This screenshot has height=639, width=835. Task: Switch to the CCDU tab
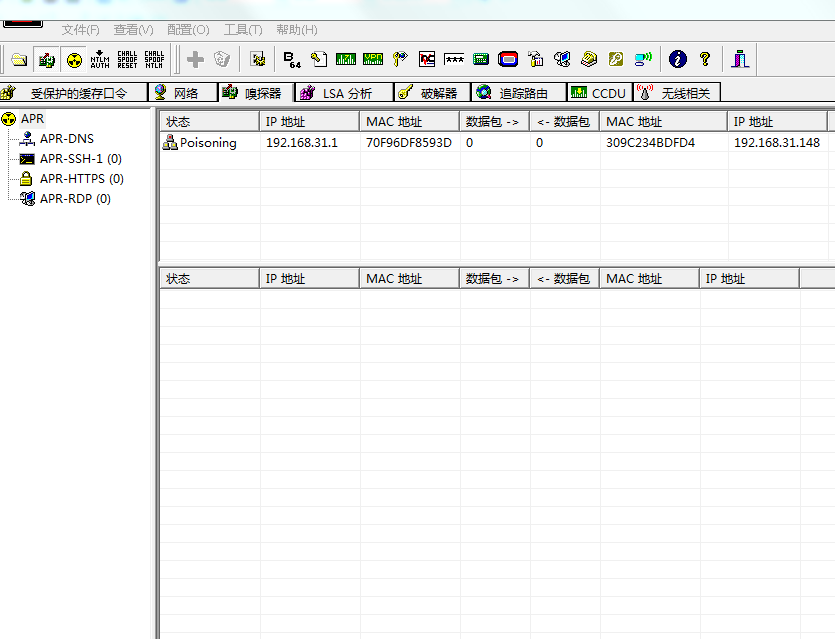tap(600, 93)
